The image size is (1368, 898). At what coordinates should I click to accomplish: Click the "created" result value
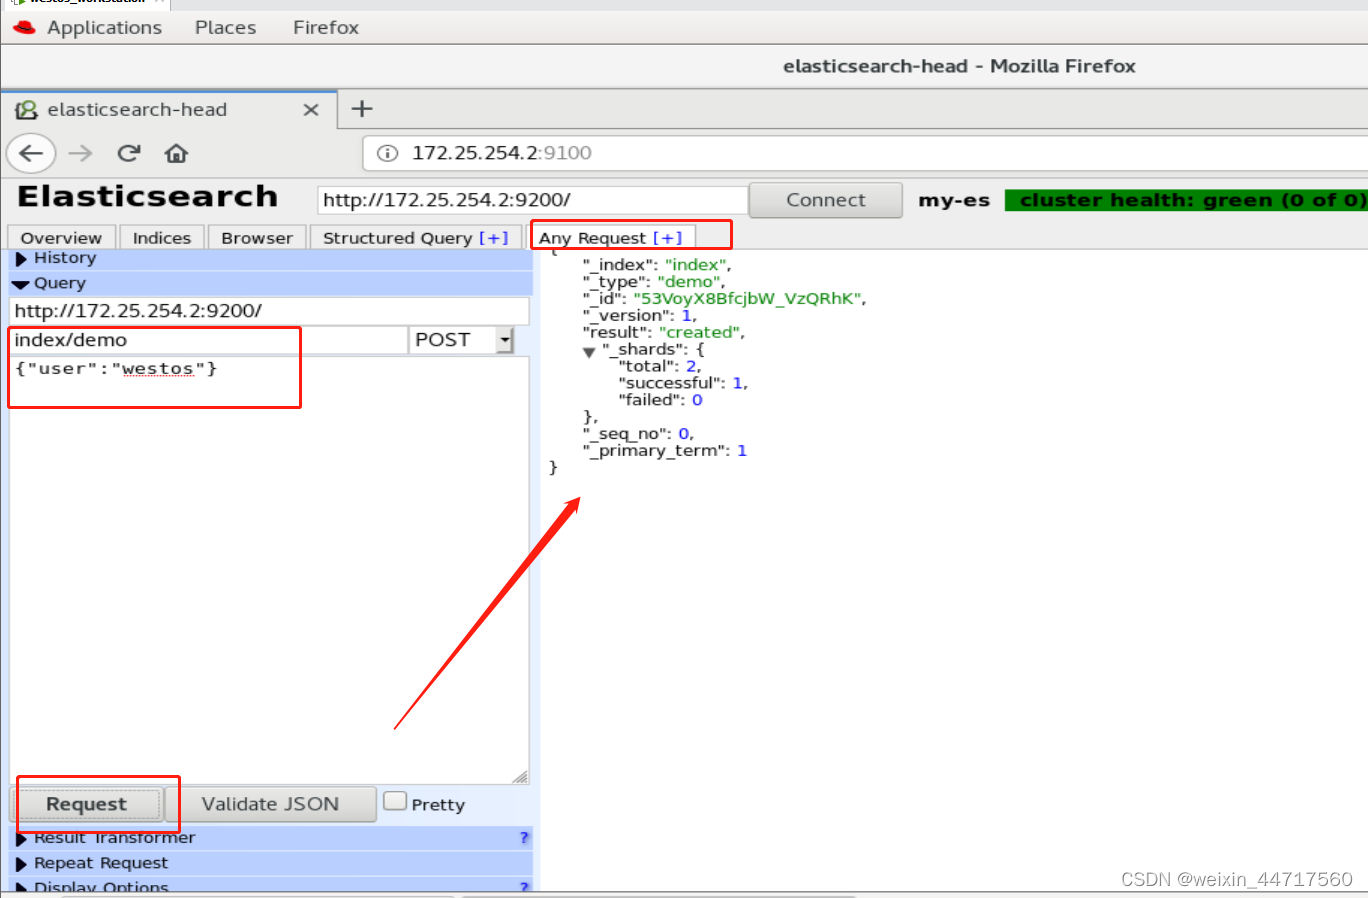[x=700, y=332]
